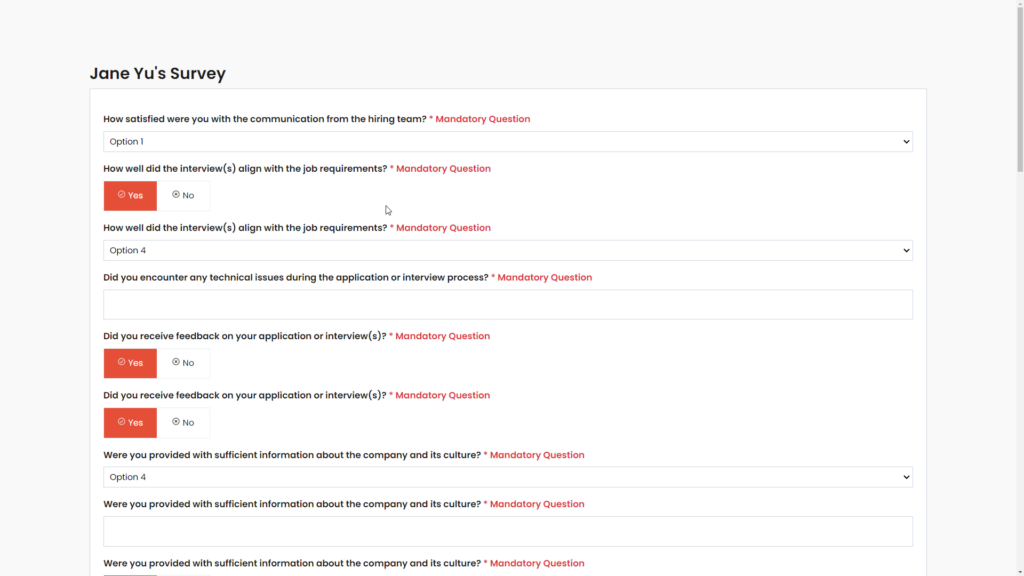Click the hiring team satisfaction question label
This screenshot has height=576, width=1024.
click(x=265, y=119)
